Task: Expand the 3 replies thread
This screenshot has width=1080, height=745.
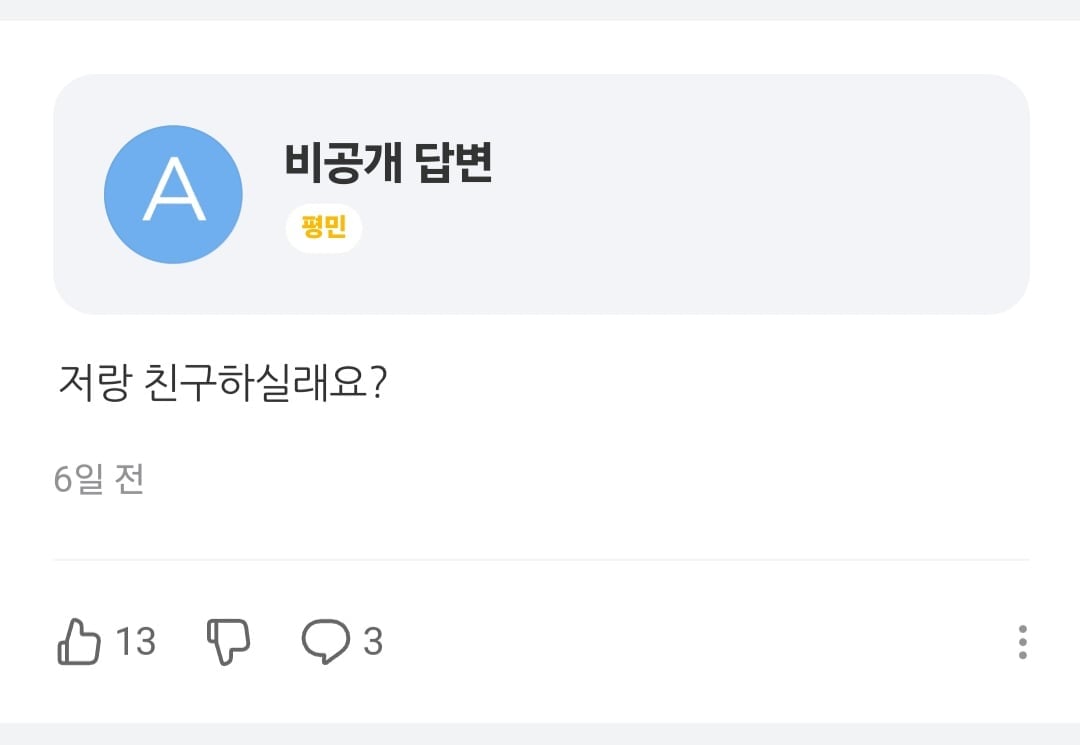Action: (x=342, y=641)
